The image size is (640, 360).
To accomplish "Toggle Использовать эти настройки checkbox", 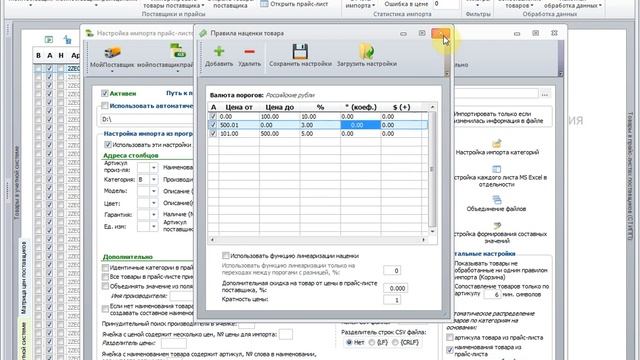I will [x=108, y=144].
